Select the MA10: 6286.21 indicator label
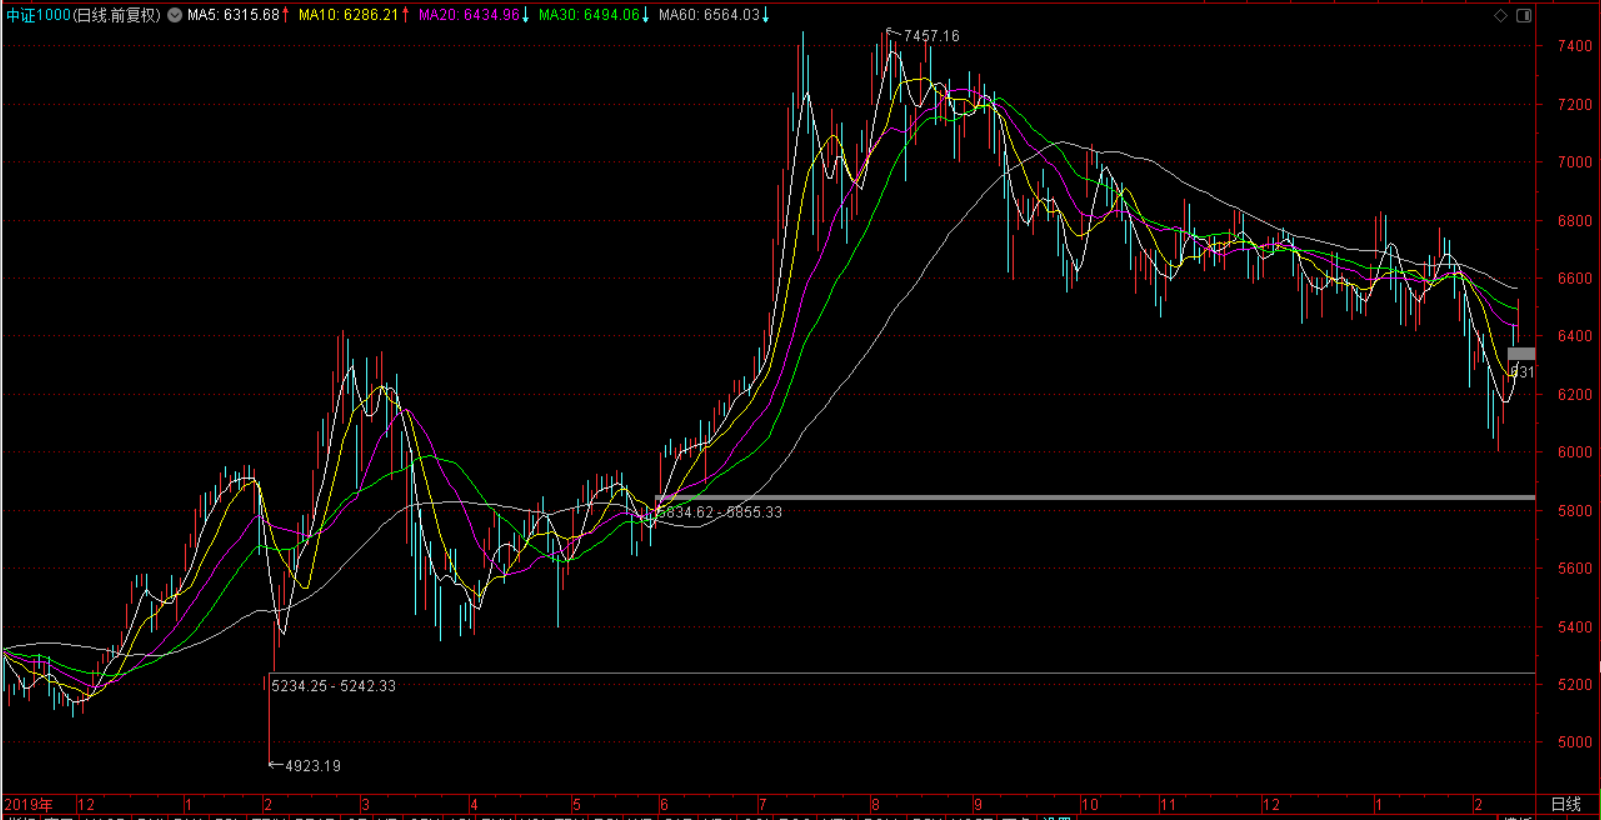Viewport: 1601px width, 820px height. pos(354,15)
